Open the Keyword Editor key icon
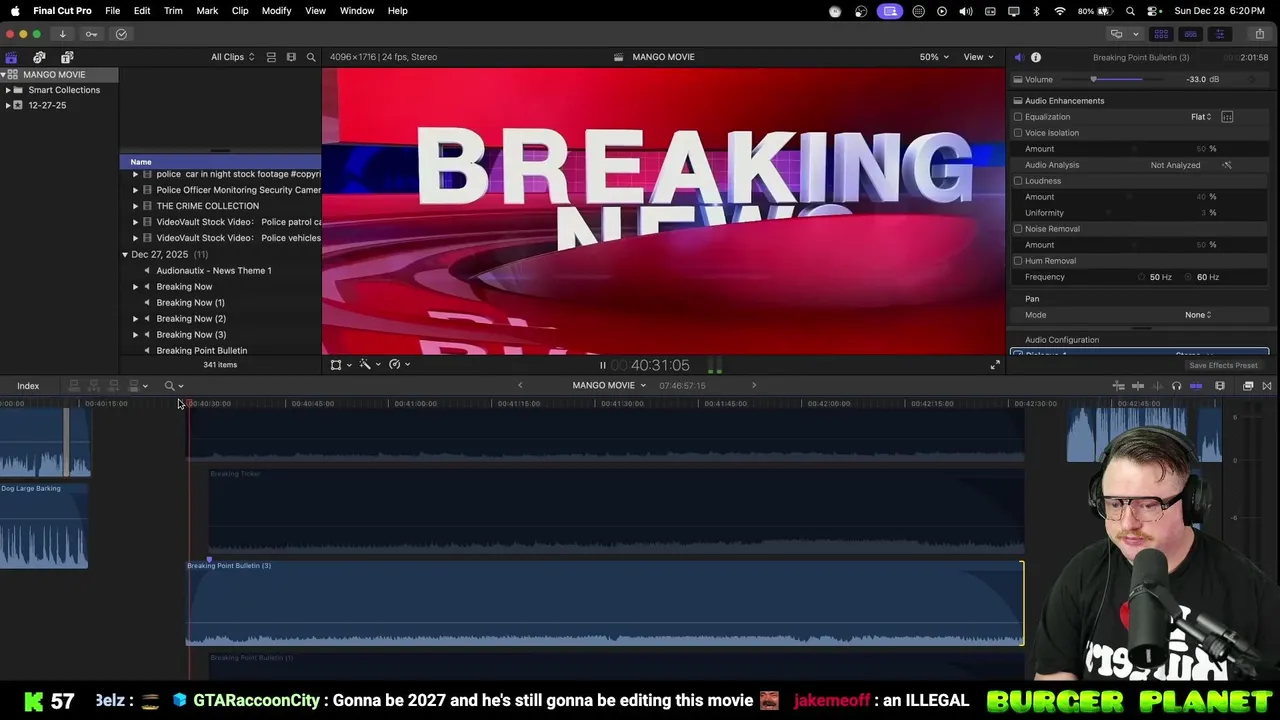Screen dimensions: 1280x720 (91, 34)
